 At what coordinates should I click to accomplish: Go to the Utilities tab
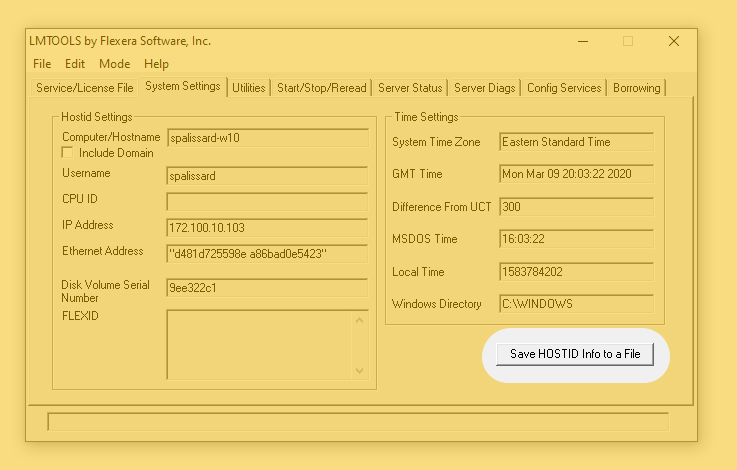click(249, 88)
